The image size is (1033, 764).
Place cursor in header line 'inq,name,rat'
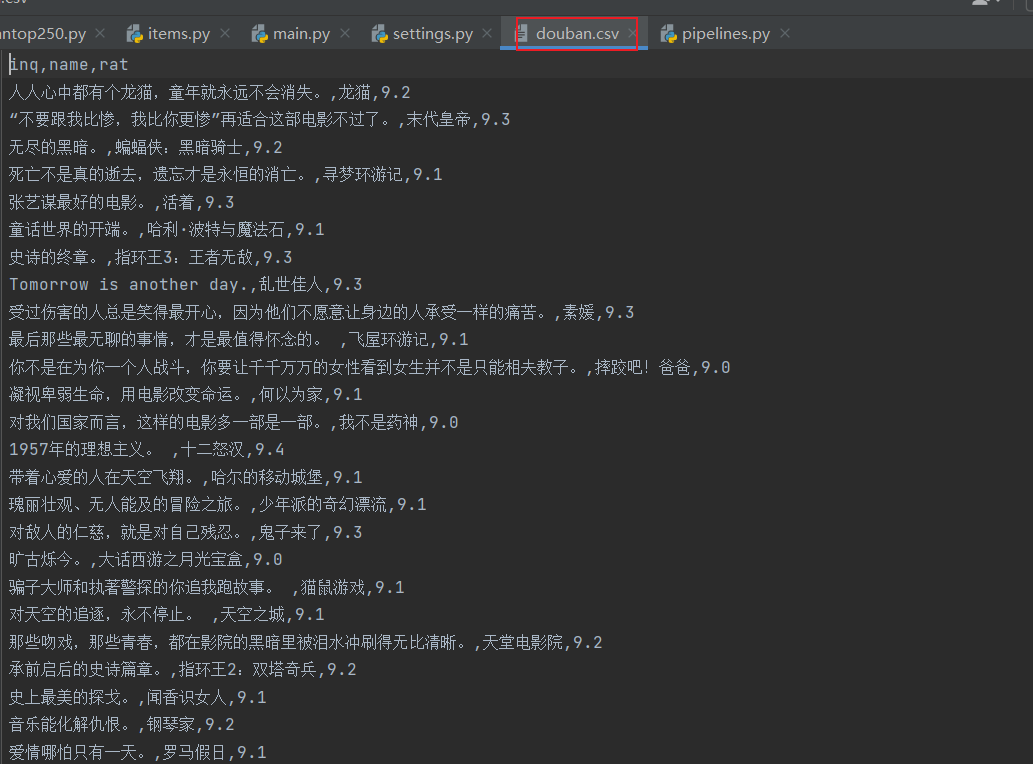[69, 65]
